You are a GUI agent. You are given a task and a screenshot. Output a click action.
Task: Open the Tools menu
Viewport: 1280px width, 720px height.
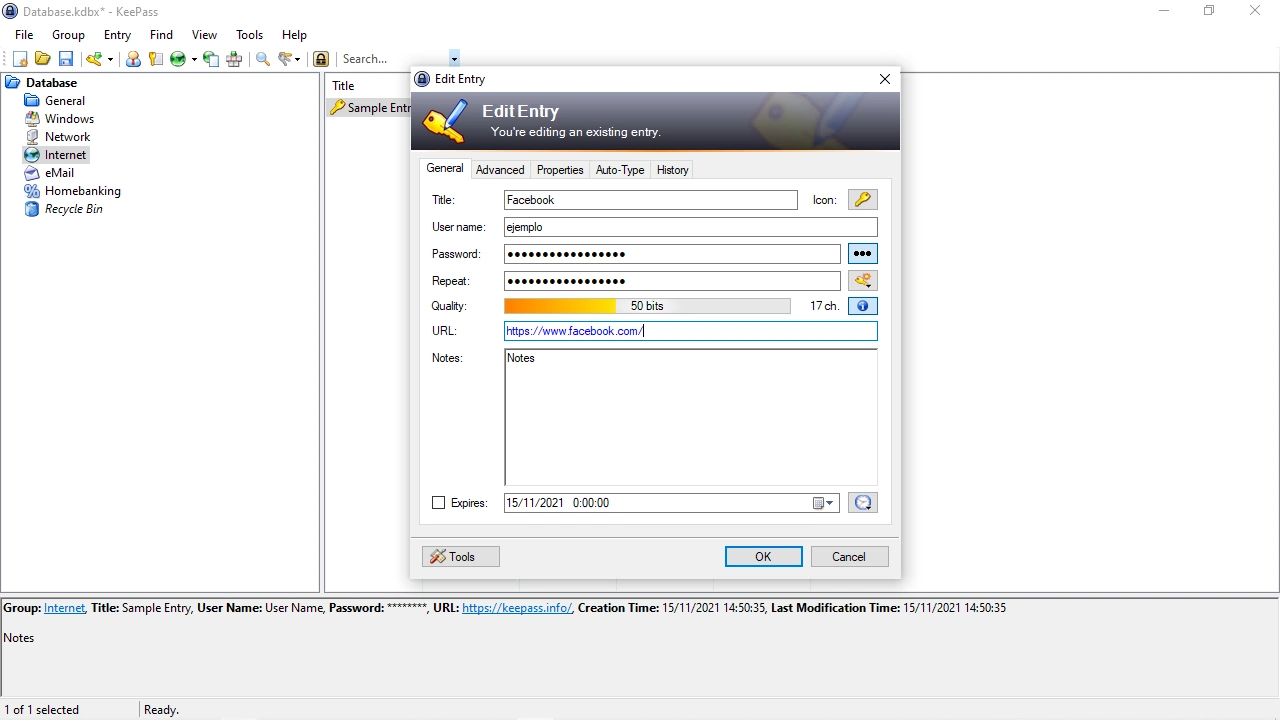point(249,35)
